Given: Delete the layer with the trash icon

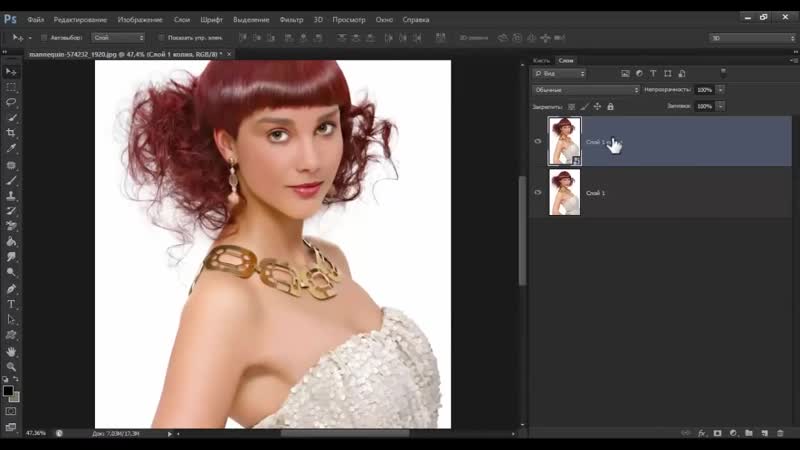Looking at the screenshot, I should click(x=780, y=433).
